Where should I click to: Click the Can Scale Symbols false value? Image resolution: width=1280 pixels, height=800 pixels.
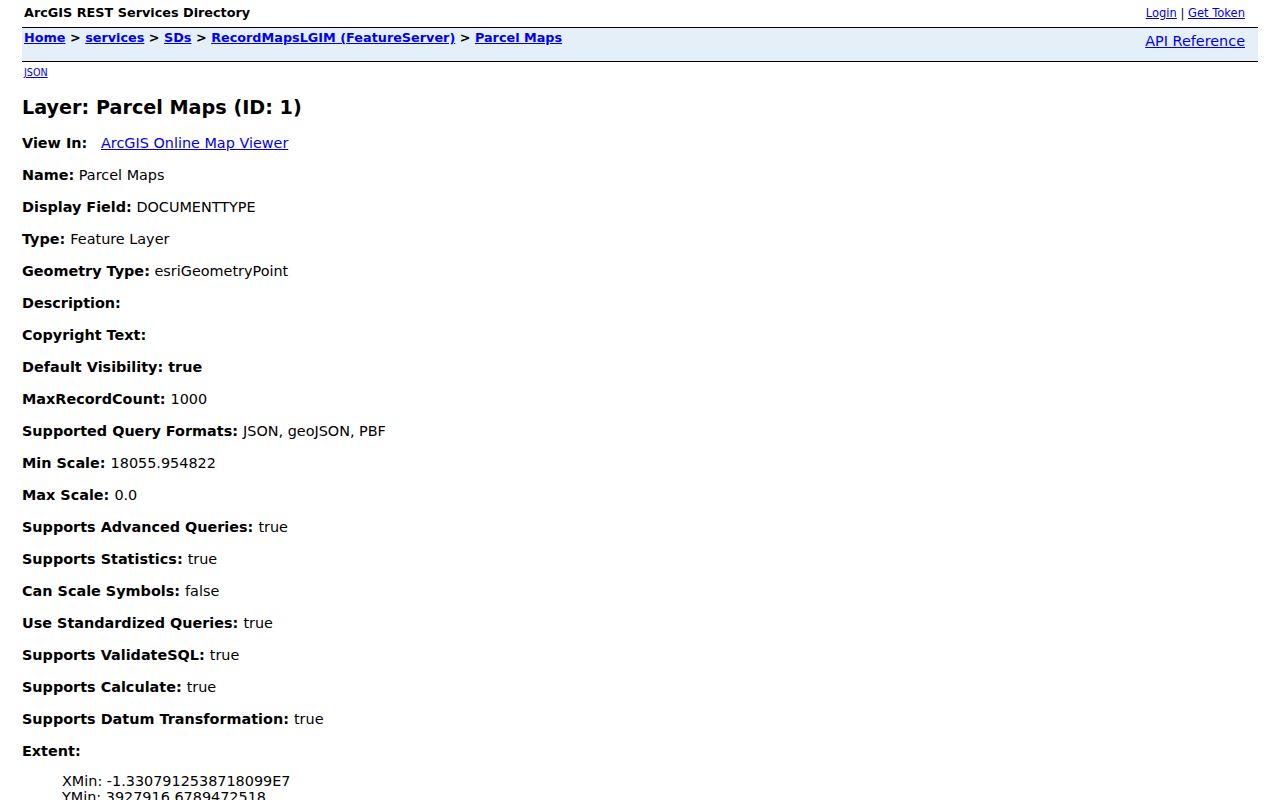tap(202, 591)
